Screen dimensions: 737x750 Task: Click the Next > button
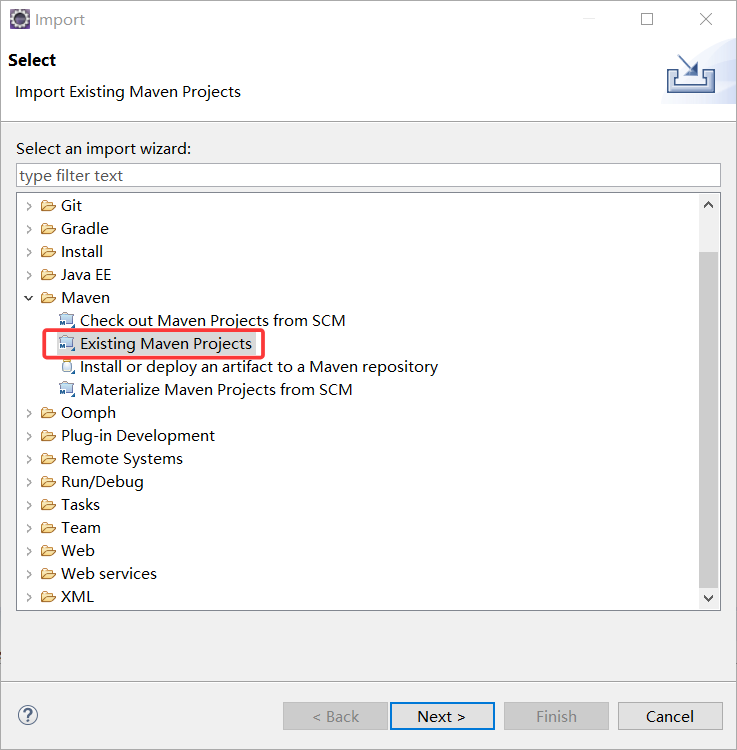click(x=442, y=716)
